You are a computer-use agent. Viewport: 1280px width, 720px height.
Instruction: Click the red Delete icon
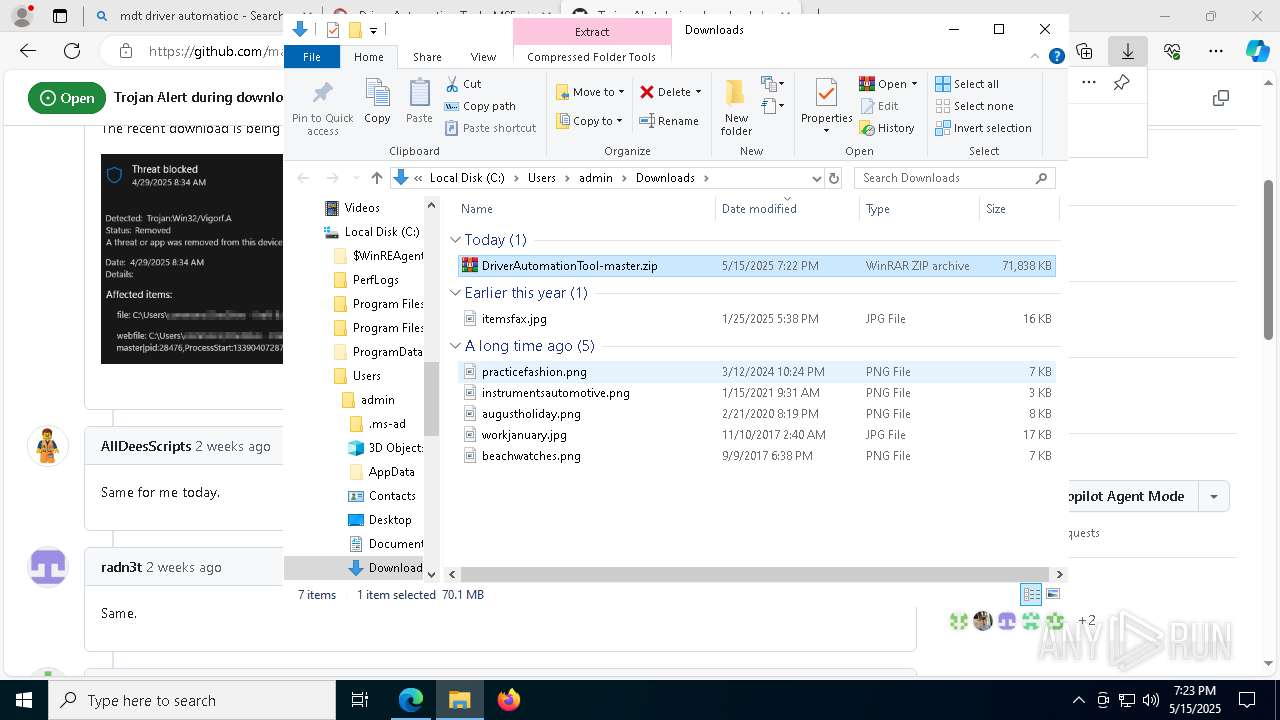point(647,92)
